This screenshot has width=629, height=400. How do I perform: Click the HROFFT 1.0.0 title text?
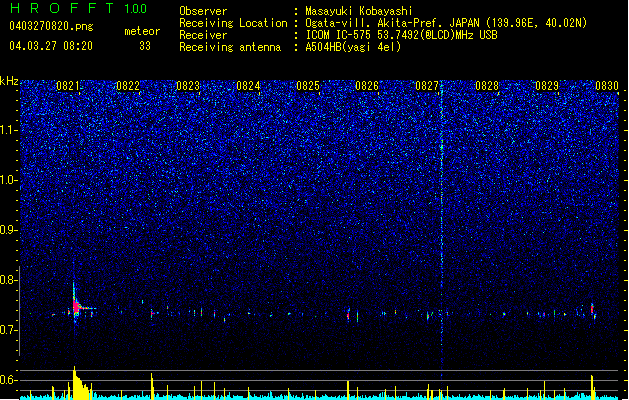coord(78,8)
